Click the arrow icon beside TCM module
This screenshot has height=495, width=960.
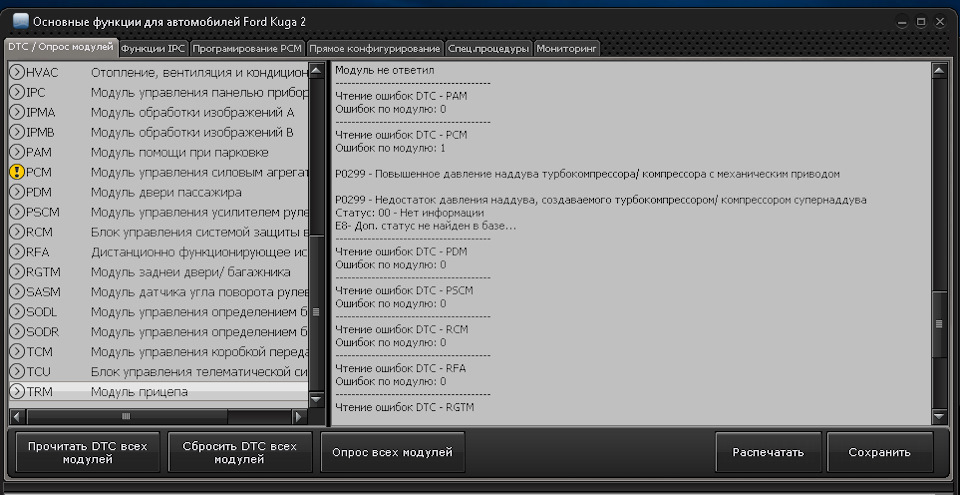click(x=18, y=351)
